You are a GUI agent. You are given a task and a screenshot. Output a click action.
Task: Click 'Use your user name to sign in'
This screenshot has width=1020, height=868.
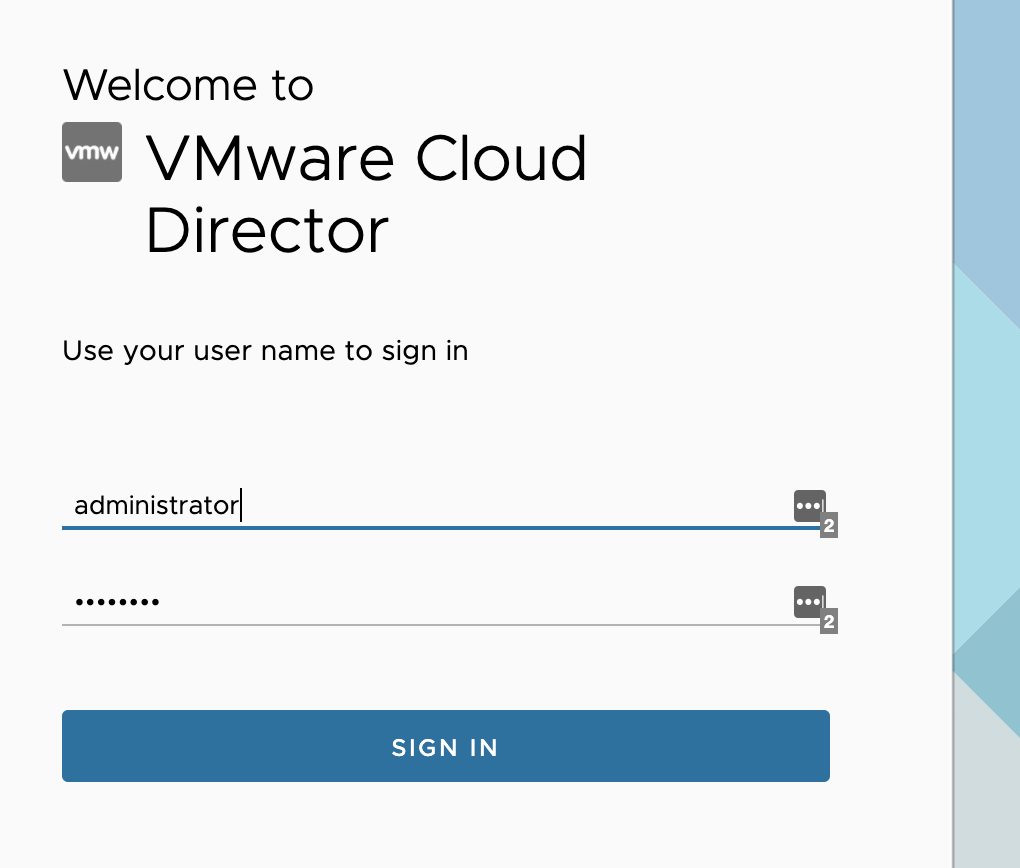click(265, 351)
